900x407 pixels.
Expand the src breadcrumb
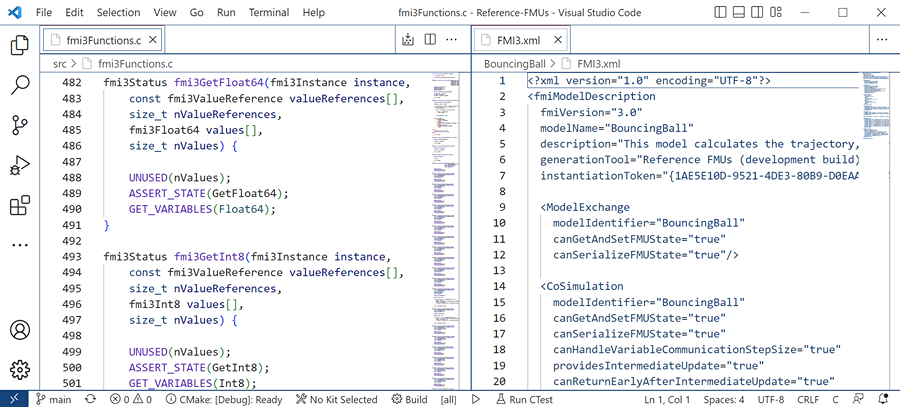pyautogui.click(x=60, y=64)
